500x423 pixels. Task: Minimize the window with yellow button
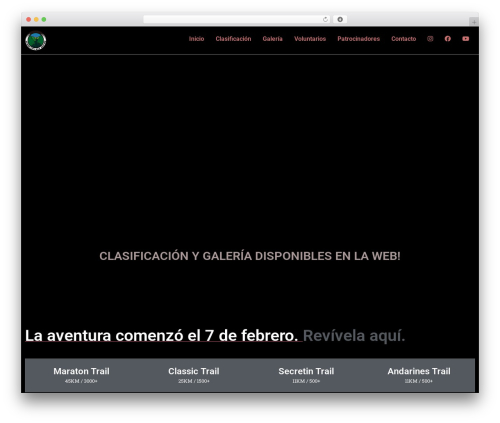click(x=36, y=19)
